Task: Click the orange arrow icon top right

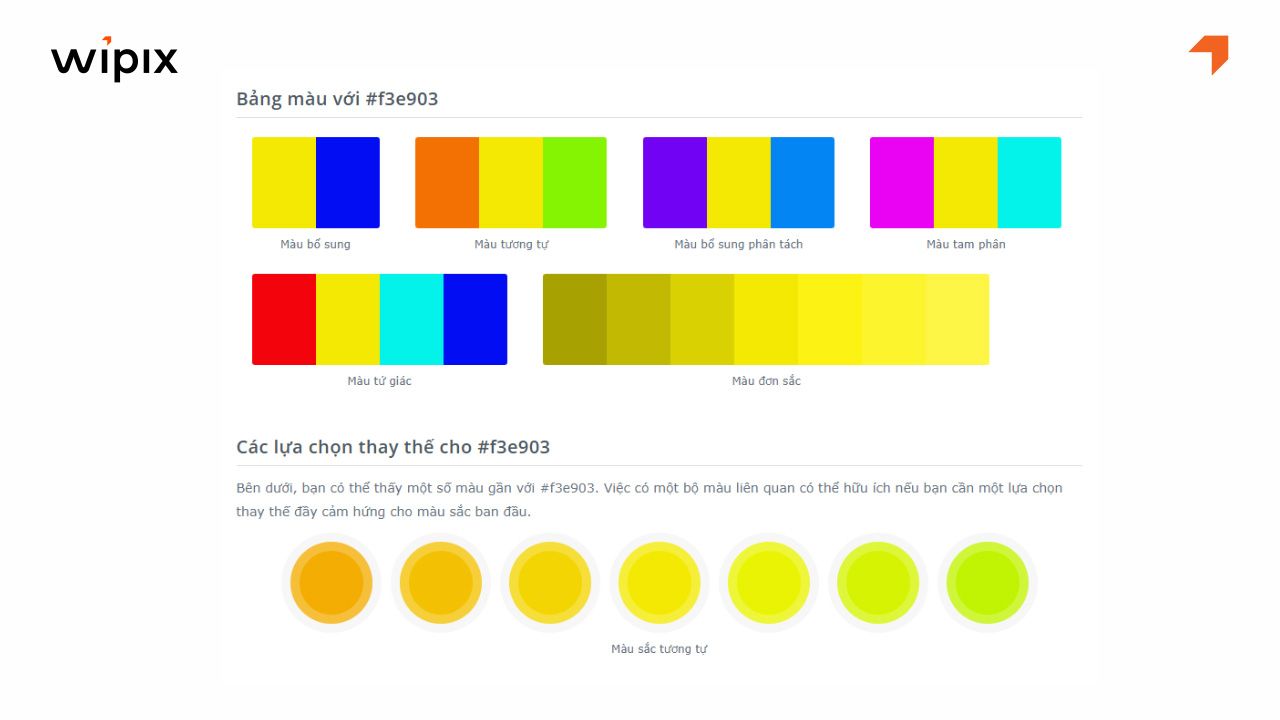Action: click(1209, 54)
